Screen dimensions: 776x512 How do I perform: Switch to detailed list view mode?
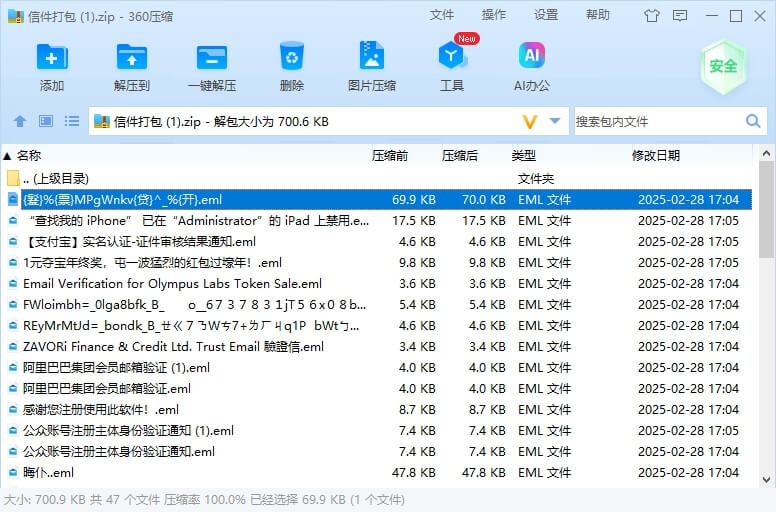click(72, 121)
